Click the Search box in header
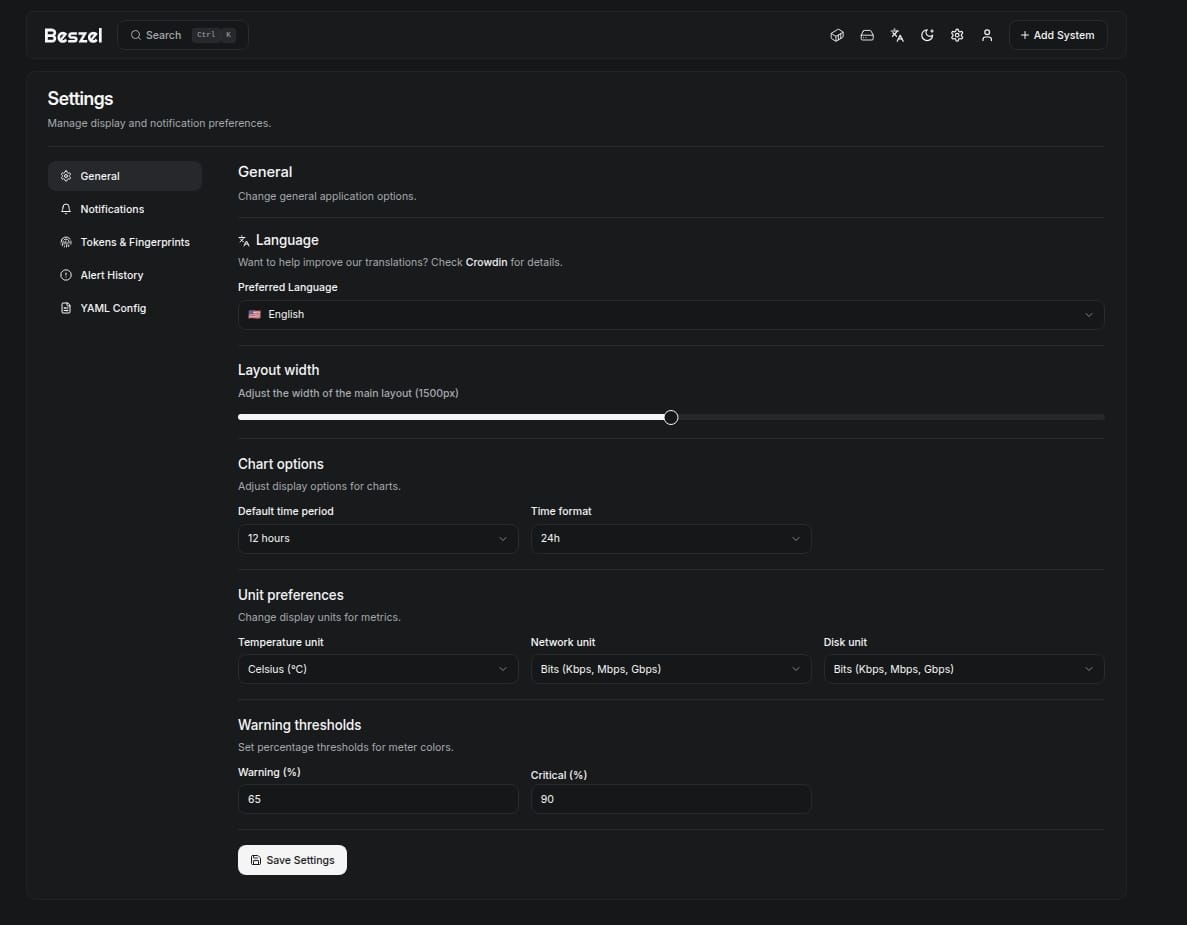1187x925 pixels. pos(183,35)
